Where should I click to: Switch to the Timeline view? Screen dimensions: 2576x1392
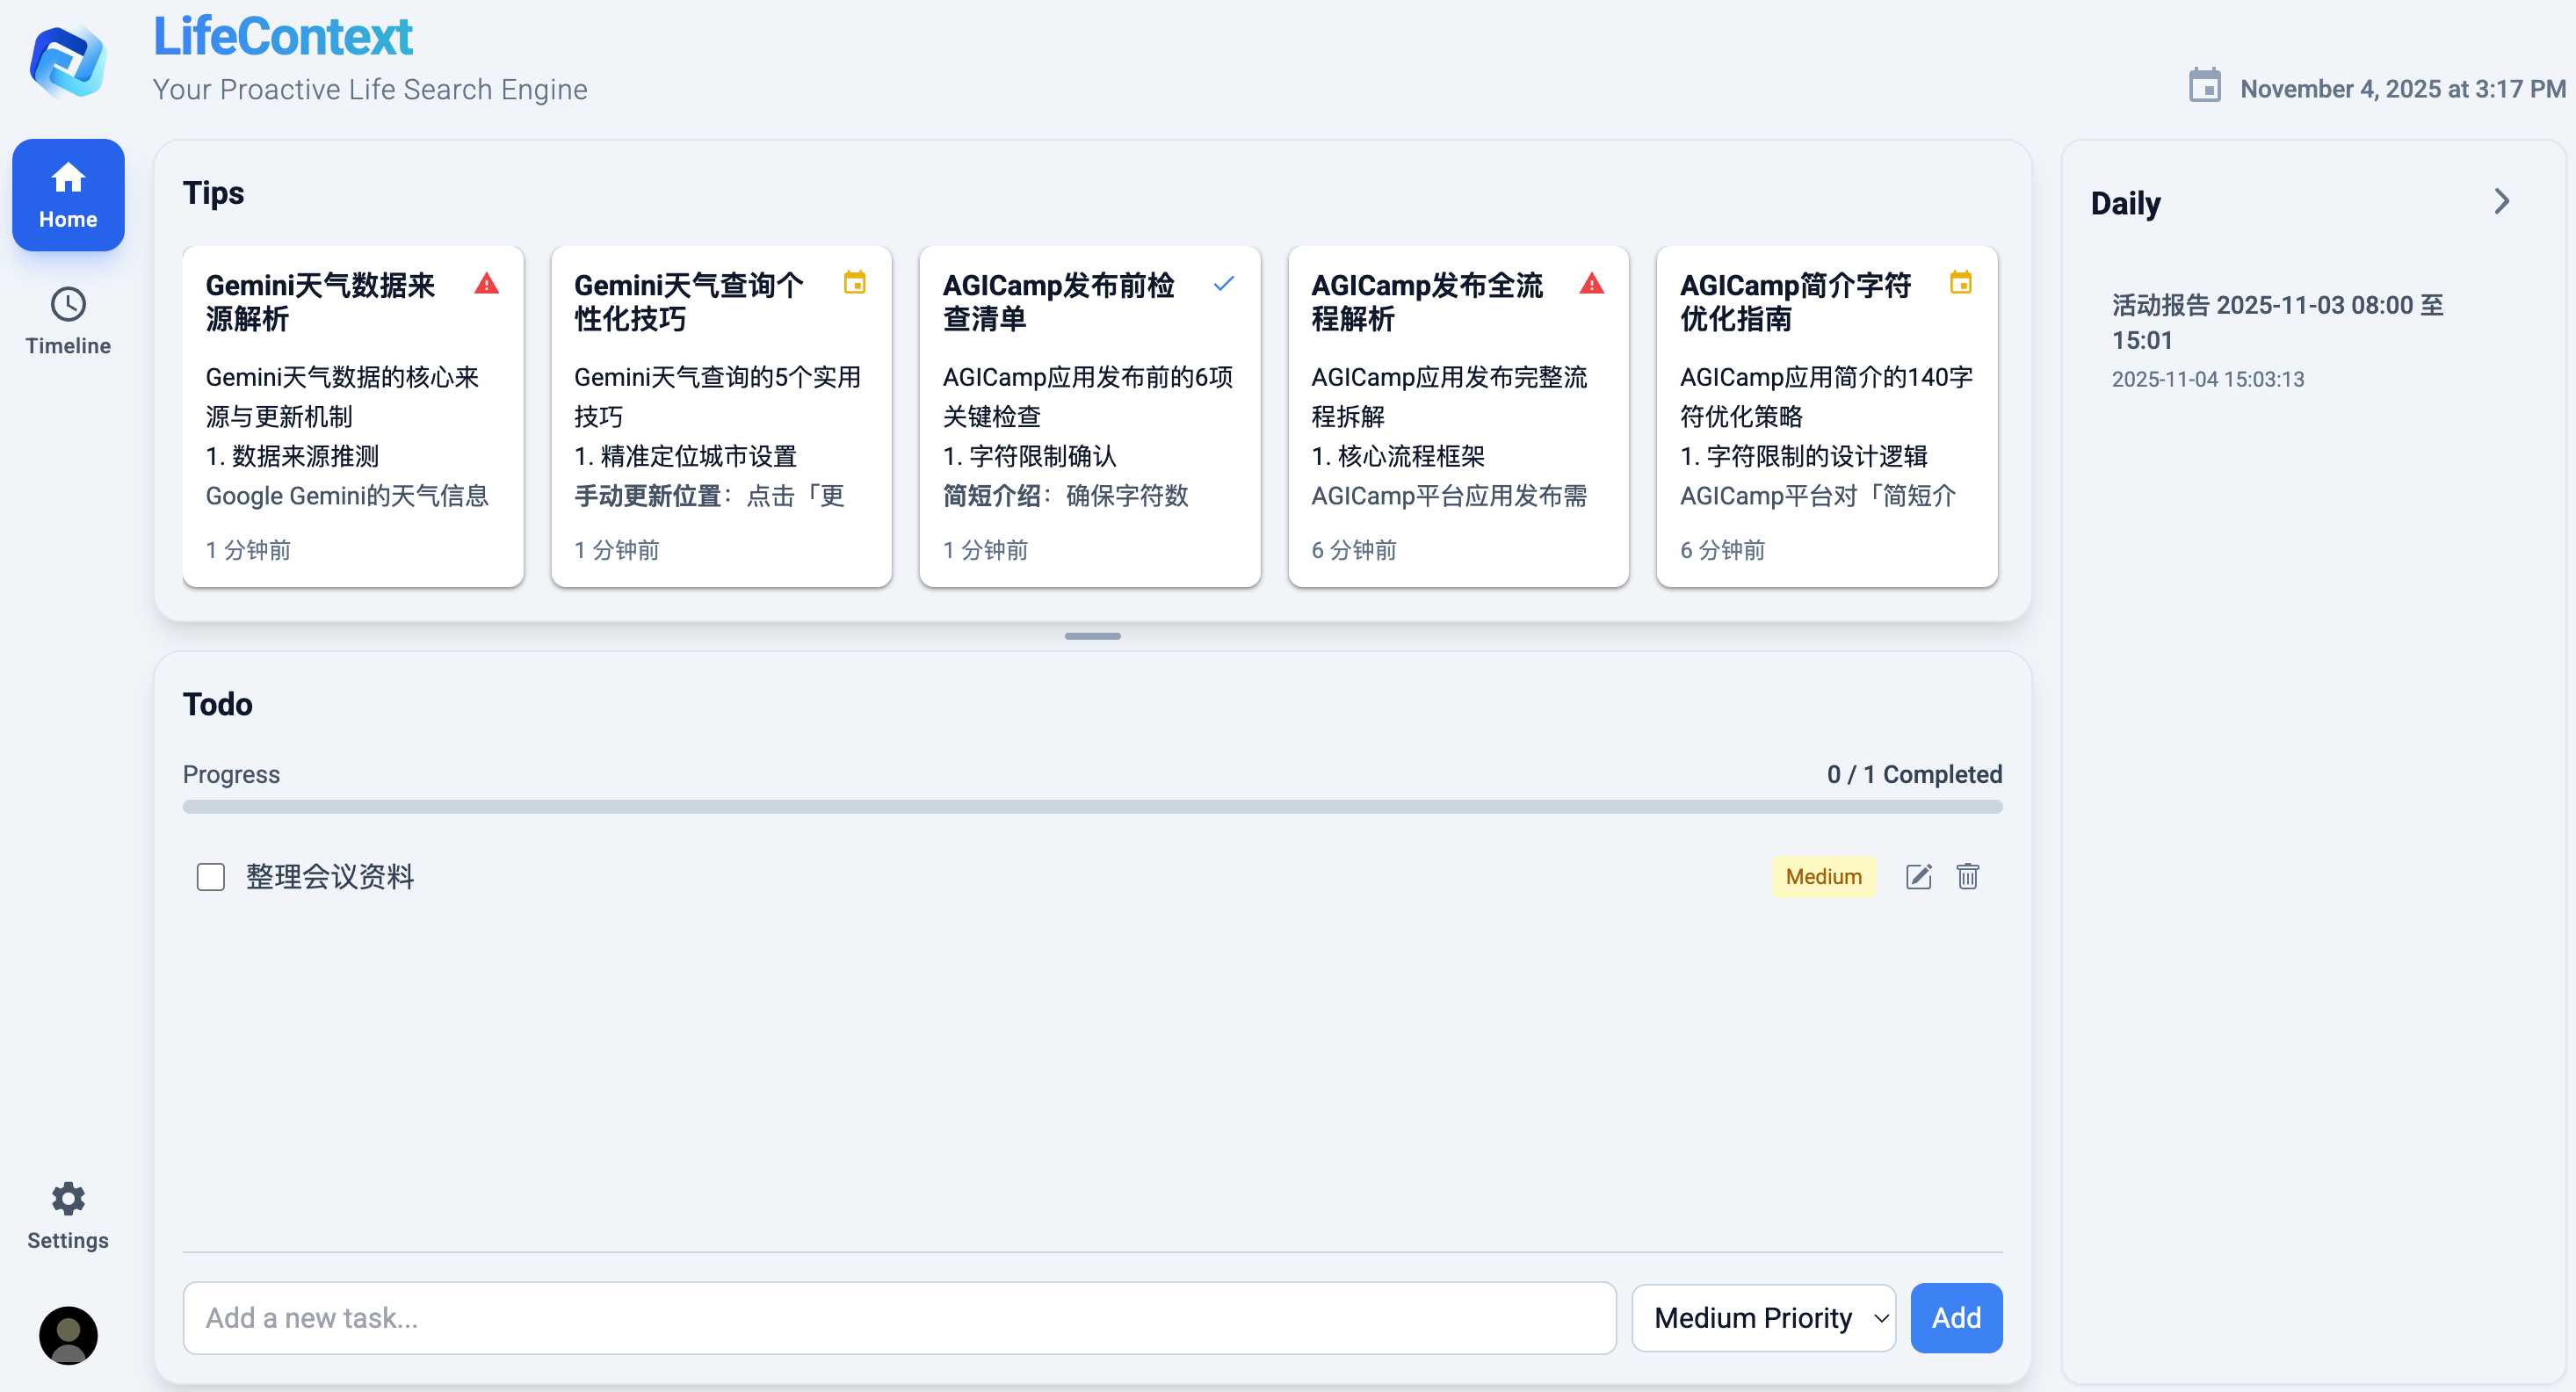click(x=67, y=319)
